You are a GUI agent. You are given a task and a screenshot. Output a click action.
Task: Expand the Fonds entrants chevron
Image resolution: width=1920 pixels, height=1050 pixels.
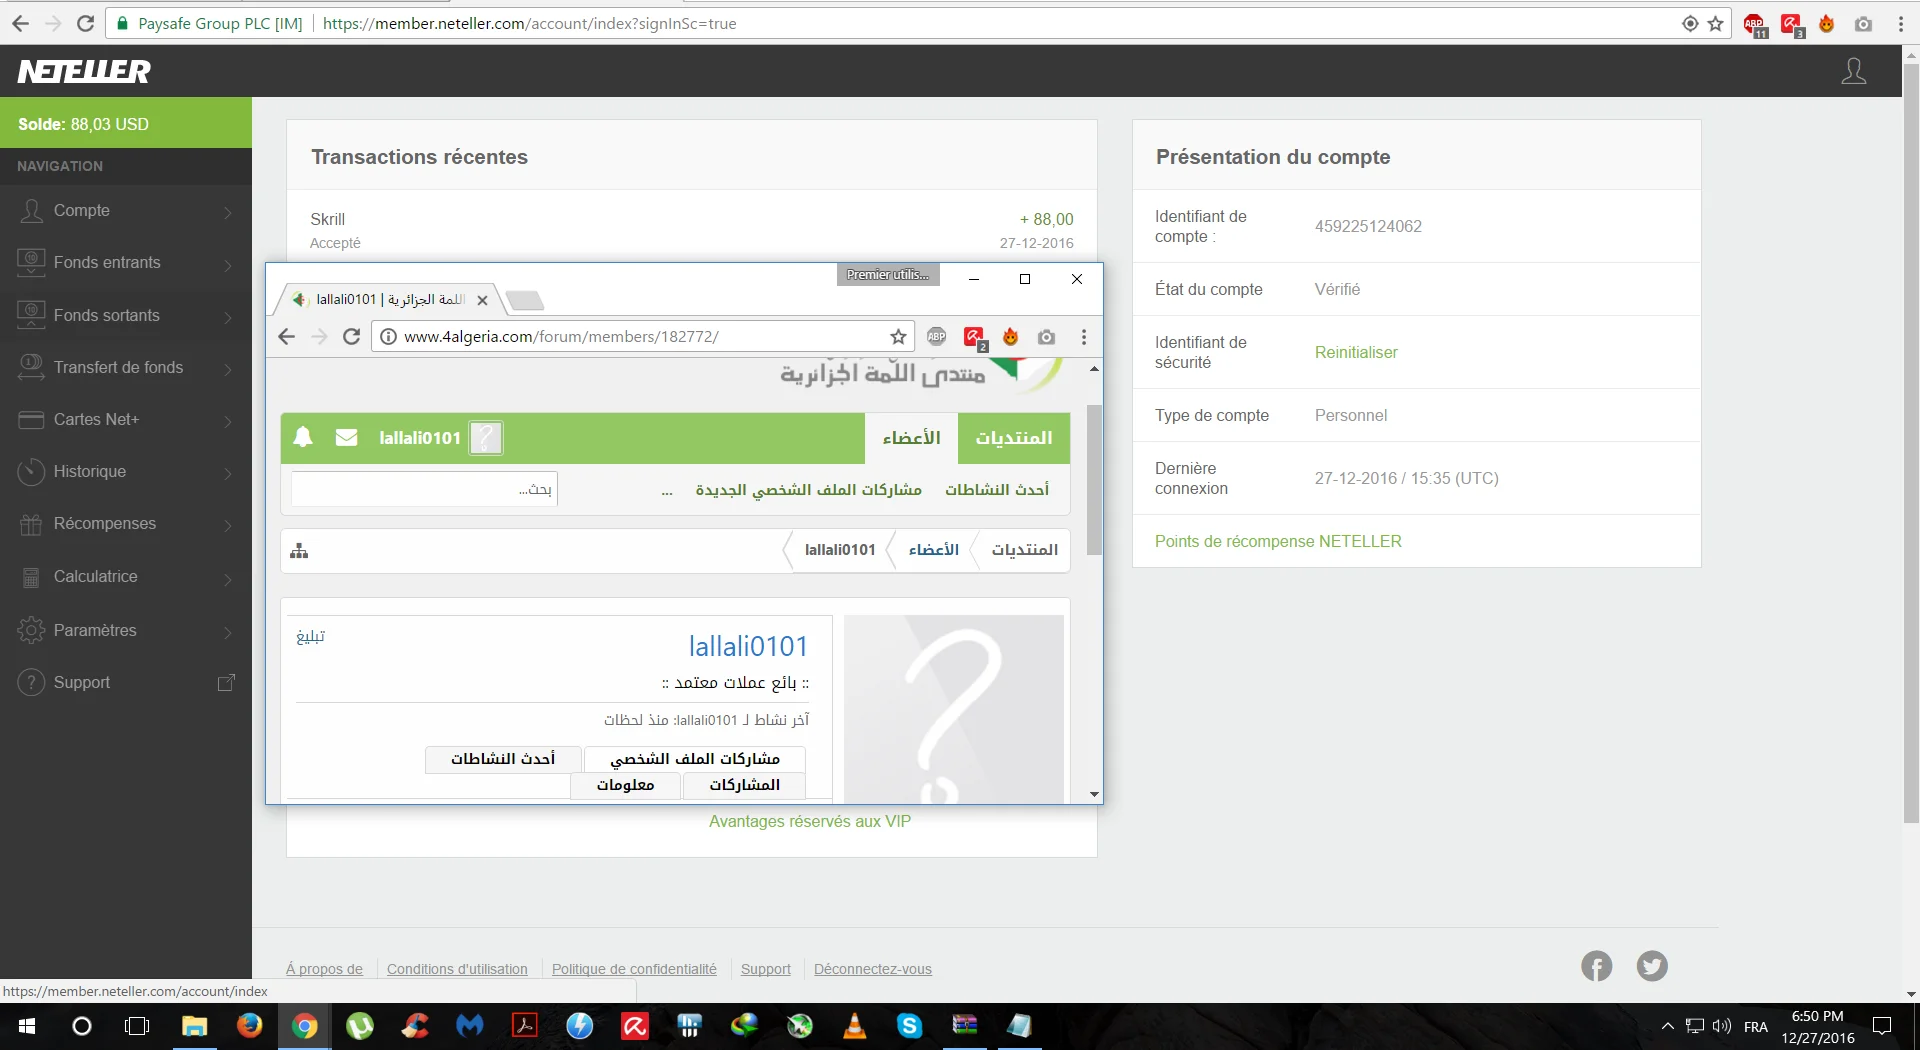[228, 264]
